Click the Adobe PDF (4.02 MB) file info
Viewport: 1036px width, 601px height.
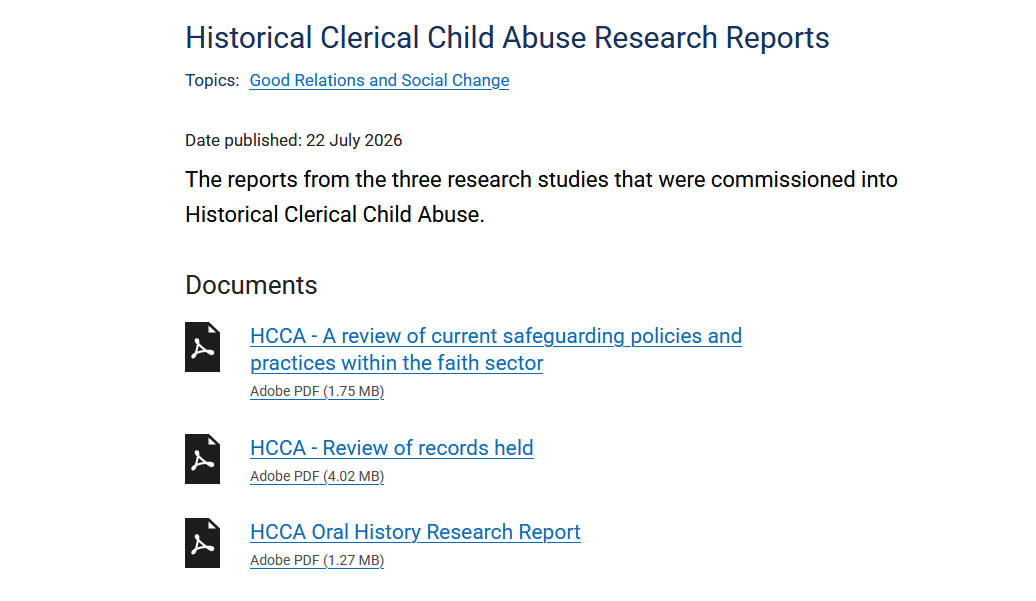(317, 476)
